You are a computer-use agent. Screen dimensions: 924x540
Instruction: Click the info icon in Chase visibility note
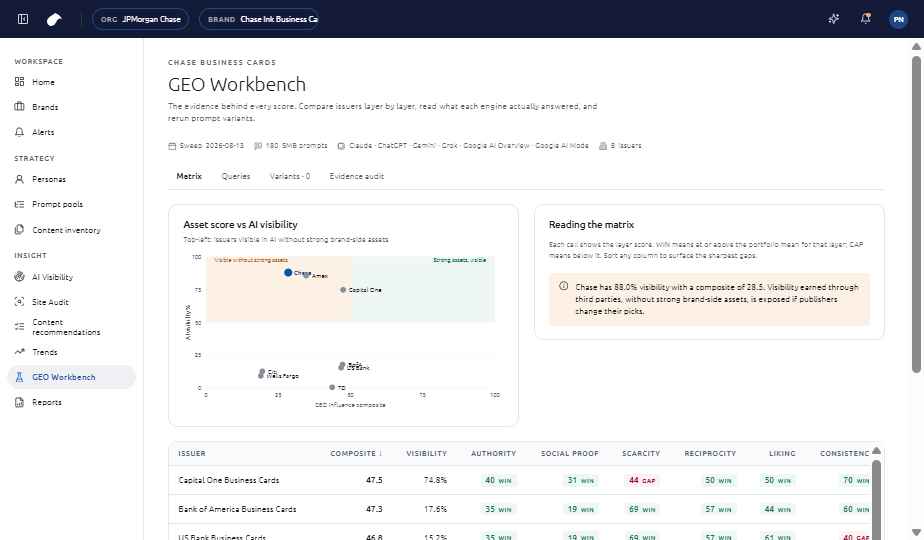point(563,286)
